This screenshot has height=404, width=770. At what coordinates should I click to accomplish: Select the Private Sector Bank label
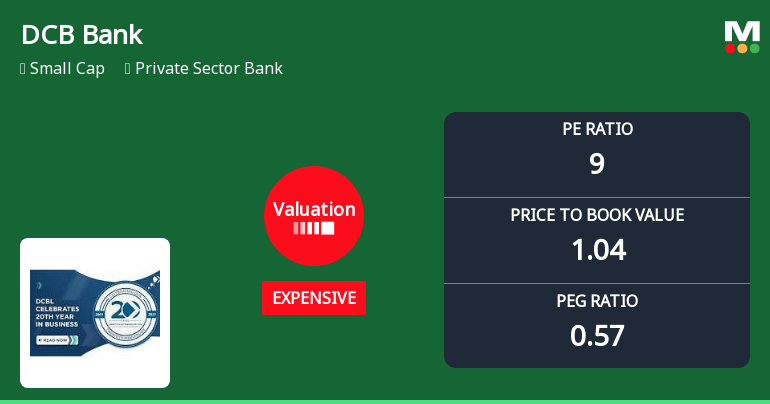(209, 69)
